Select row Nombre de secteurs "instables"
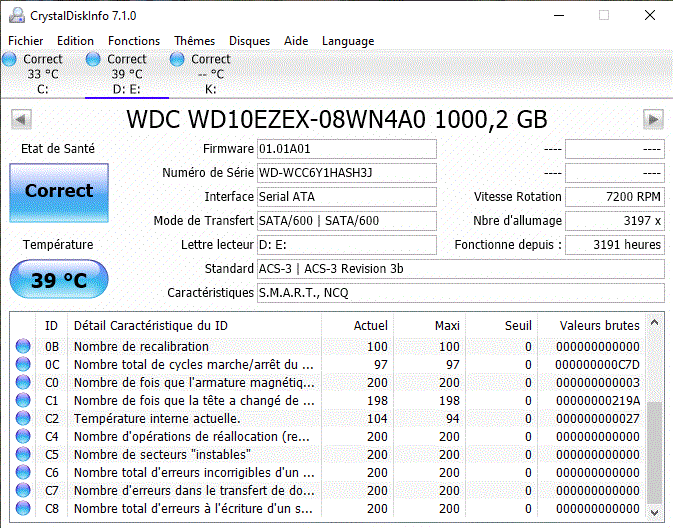673x528 pixels. (x=329, y=455)
